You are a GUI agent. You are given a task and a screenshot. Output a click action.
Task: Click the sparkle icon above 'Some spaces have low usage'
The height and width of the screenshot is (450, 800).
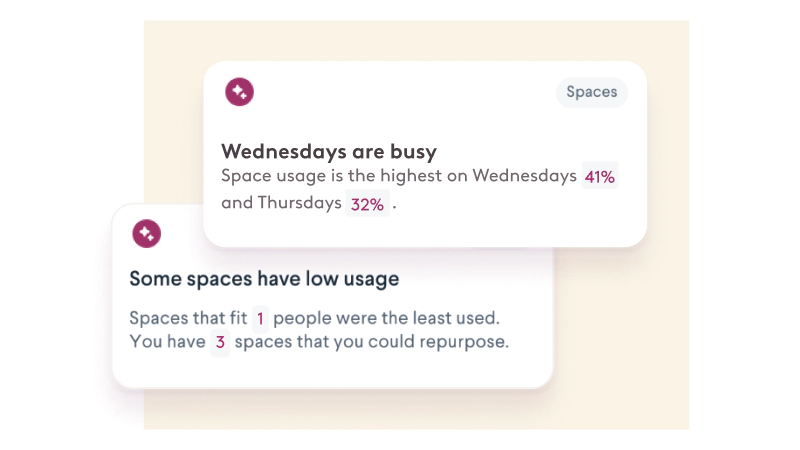click(x=147, y=234)
